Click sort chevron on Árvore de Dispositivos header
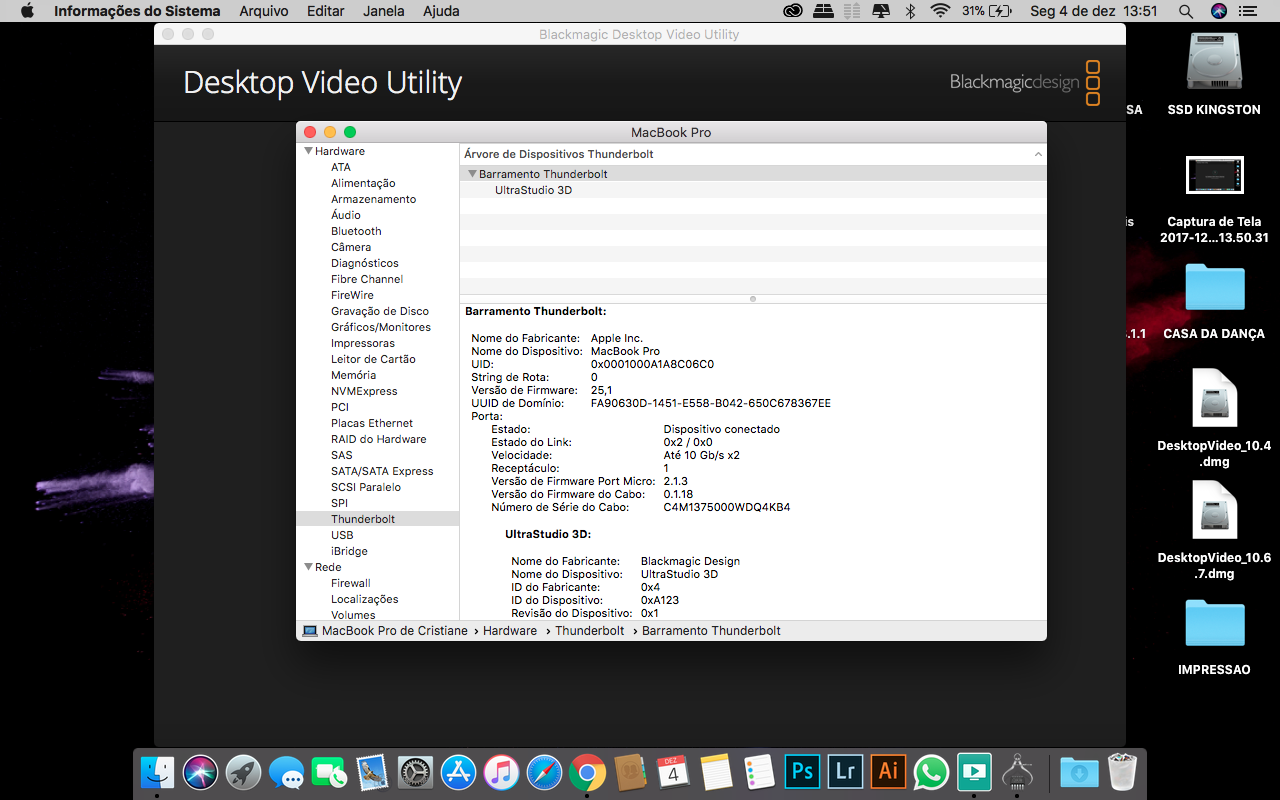This screenshot has width=1280, height=800. click(x=1038, y=155)
